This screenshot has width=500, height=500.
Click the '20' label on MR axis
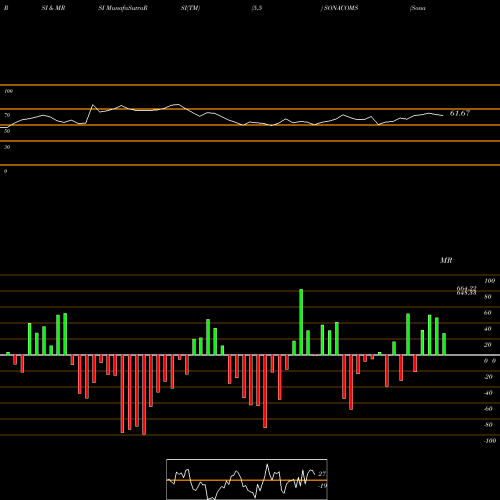click(x=488, y=345)
